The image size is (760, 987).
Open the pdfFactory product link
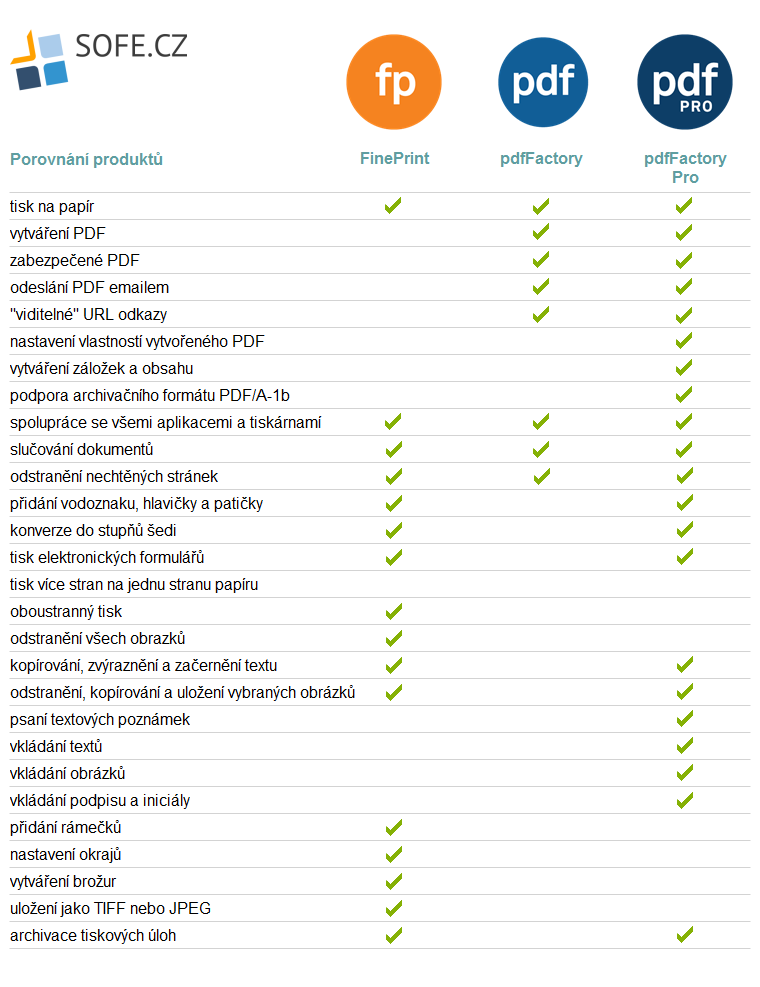point(541,159)
